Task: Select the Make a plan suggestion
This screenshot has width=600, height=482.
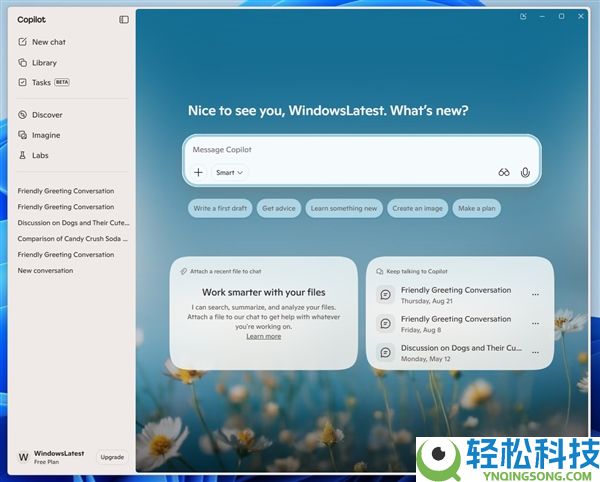Action: point(477,208)
